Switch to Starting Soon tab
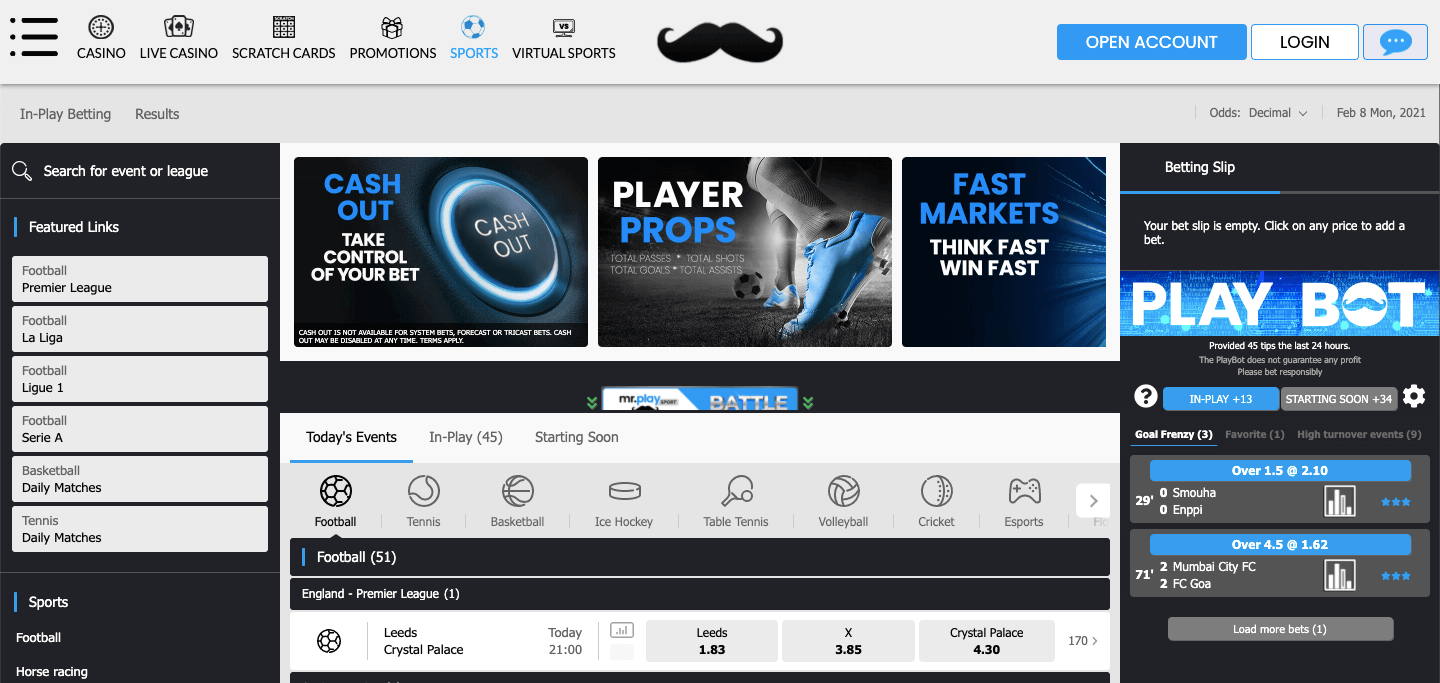1440x683 pixels. pos(577,438)
